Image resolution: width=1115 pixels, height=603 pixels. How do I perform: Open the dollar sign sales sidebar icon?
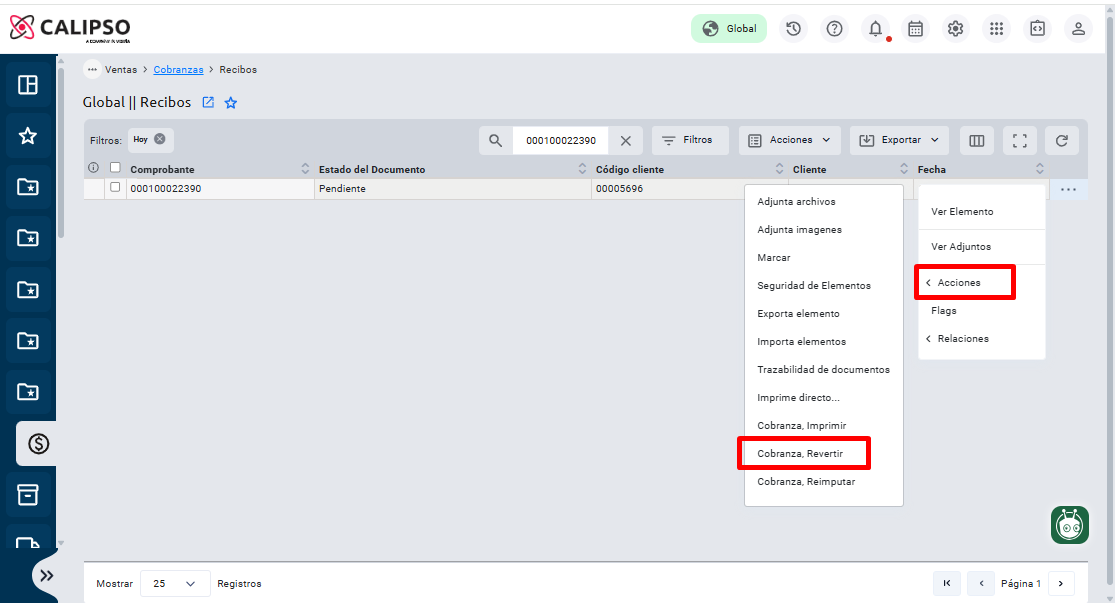point(38,444)
